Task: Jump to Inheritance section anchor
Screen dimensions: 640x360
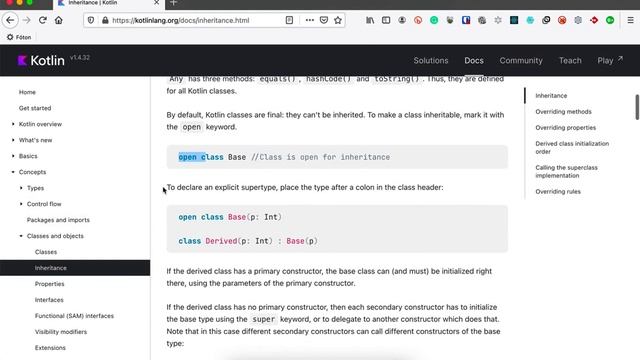Action: pyautogui.click(x=551, y=96)
